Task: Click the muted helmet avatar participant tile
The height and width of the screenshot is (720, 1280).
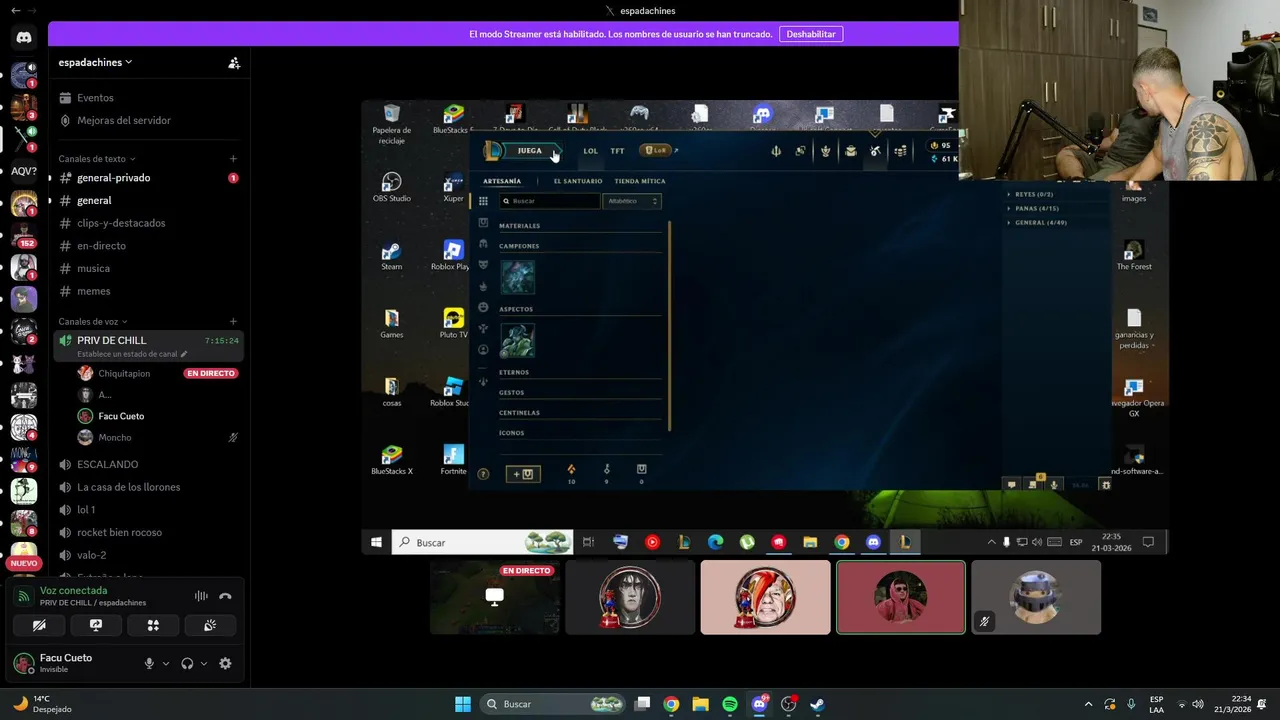Action: coord(1036,597)
